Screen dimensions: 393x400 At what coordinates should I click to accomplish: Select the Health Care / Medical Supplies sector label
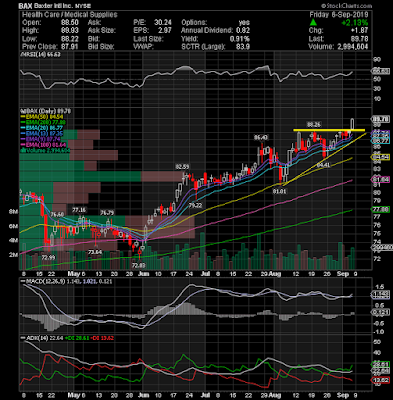(70, 15)
